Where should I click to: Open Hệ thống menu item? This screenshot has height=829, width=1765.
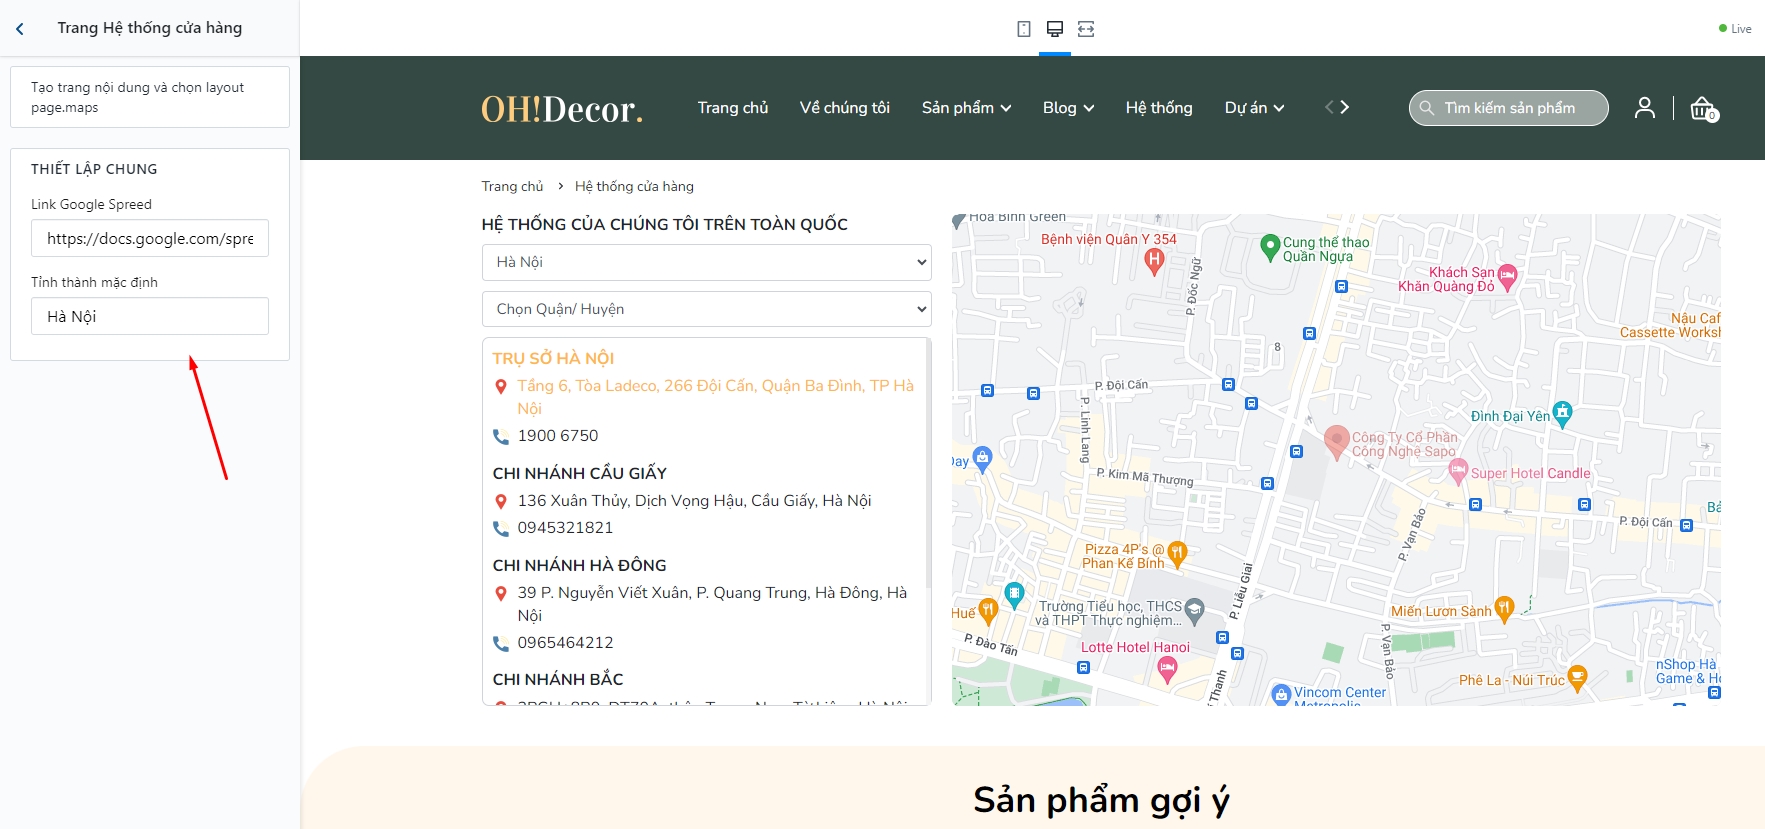[1159, 107]
